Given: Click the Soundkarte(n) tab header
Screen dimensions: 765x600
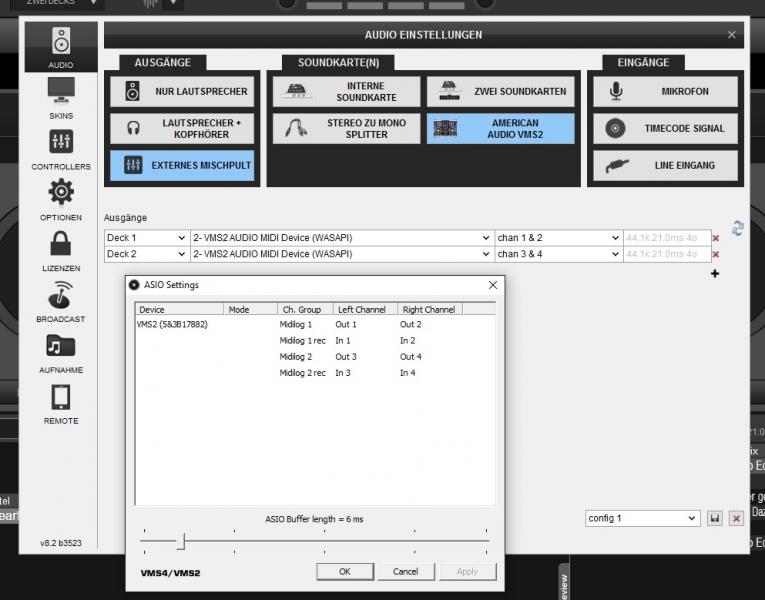Looking at the screenshot, I should pos(338,62).
